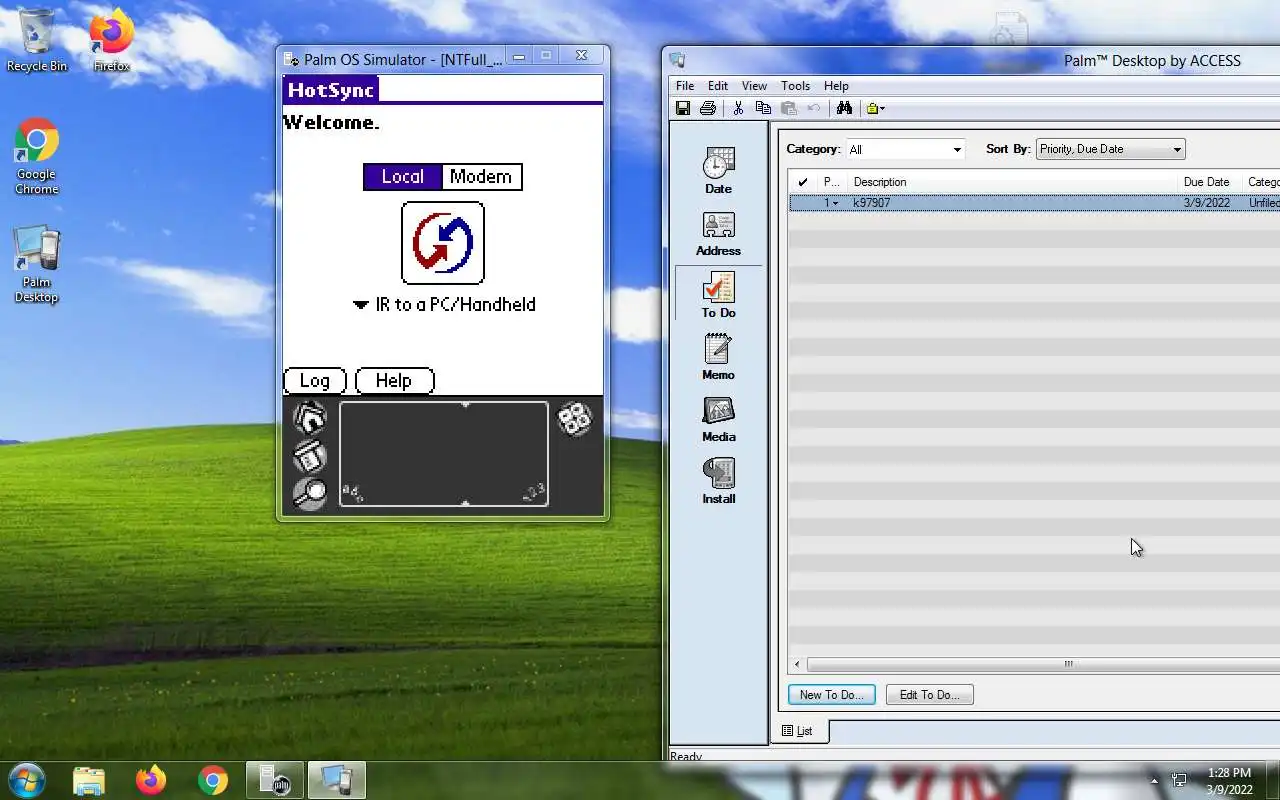Open the Media view in sidebar
The height and width of the screenshot is (800, 1280).
pos(718,419)
